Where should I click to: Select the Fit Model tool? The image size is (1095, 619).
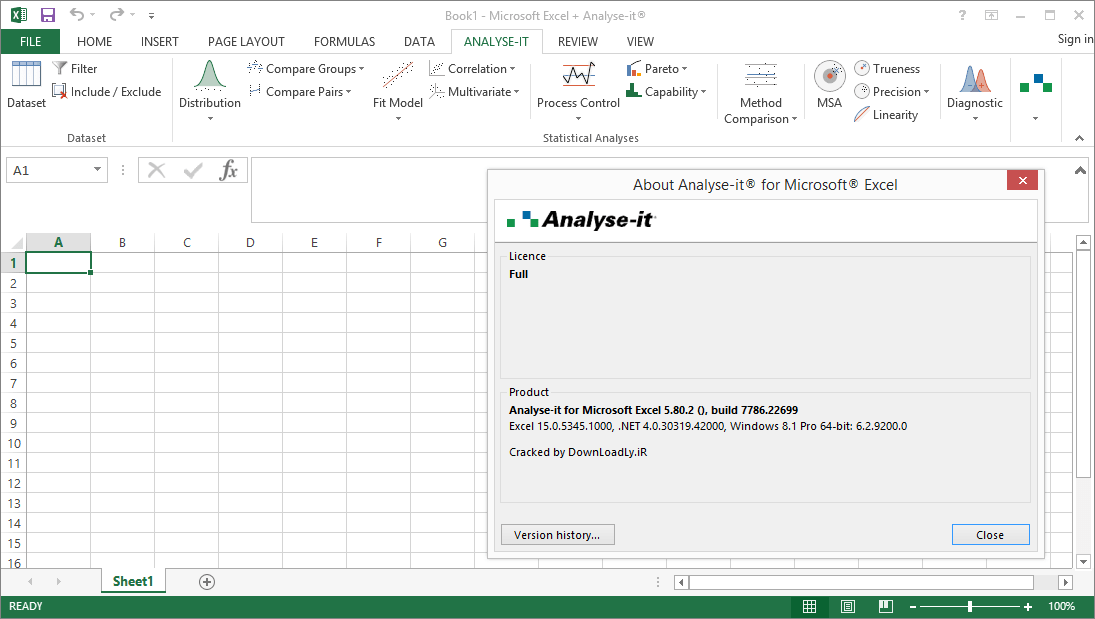tap(397, 90)
